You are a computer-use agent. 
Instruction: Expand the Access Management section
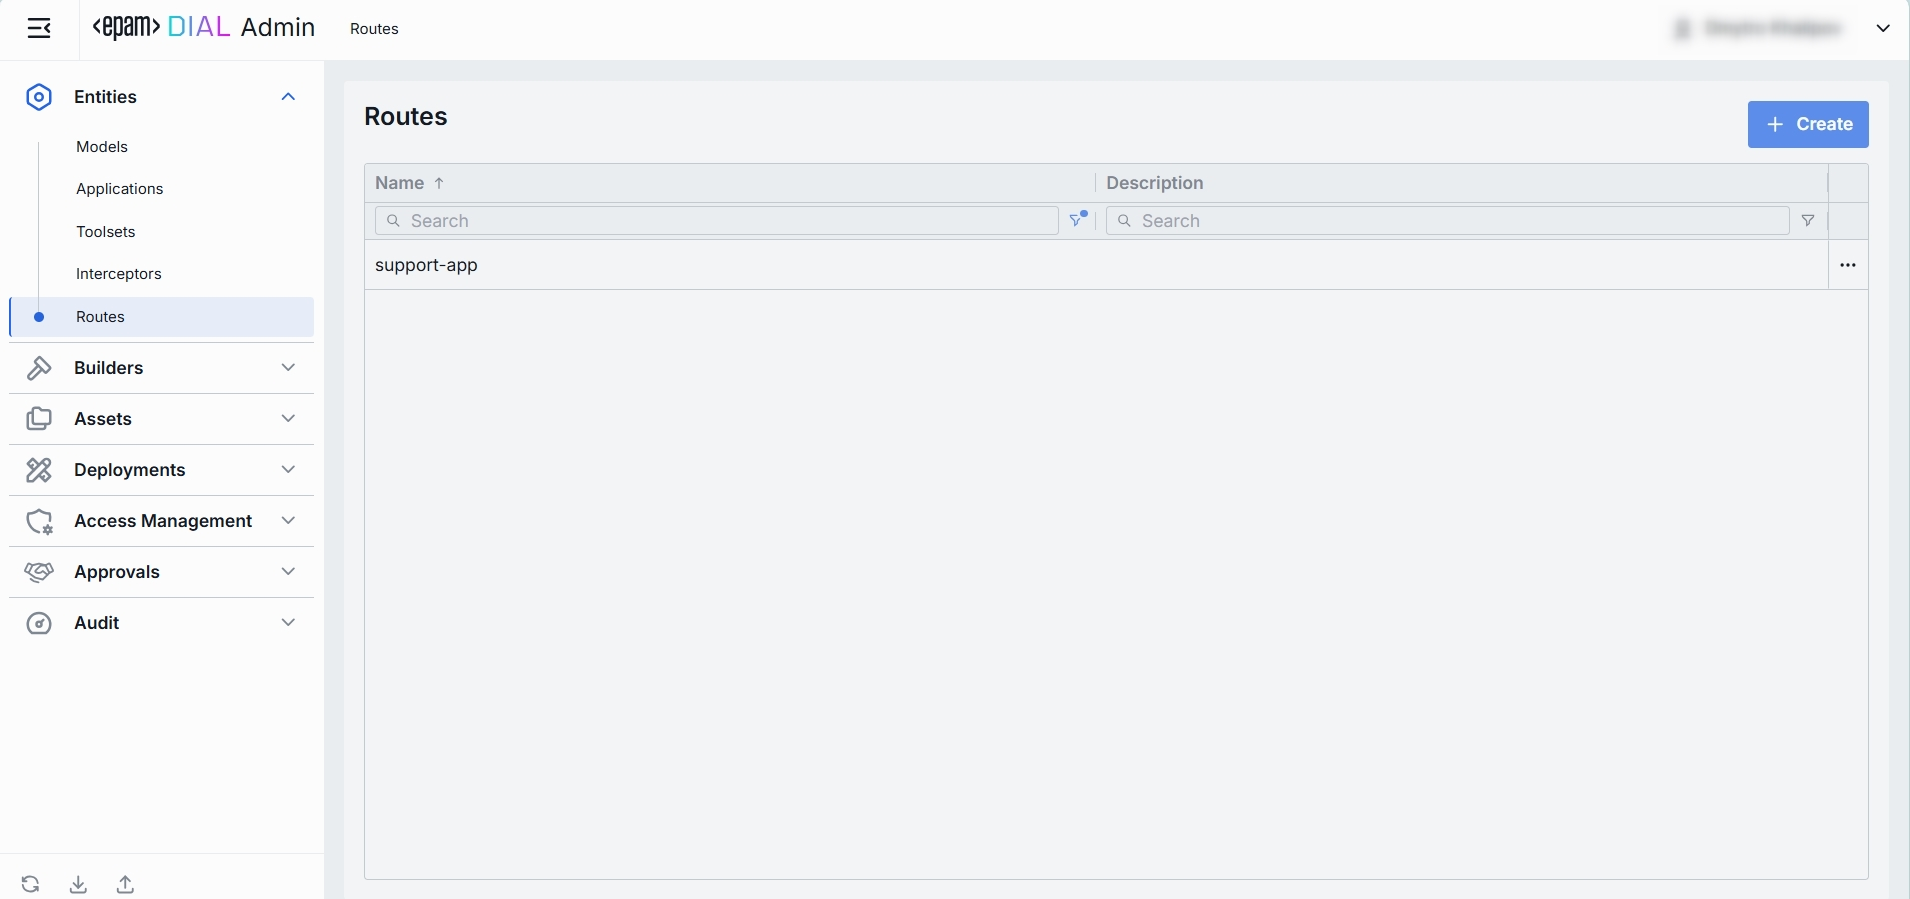(x=288, y=521)
